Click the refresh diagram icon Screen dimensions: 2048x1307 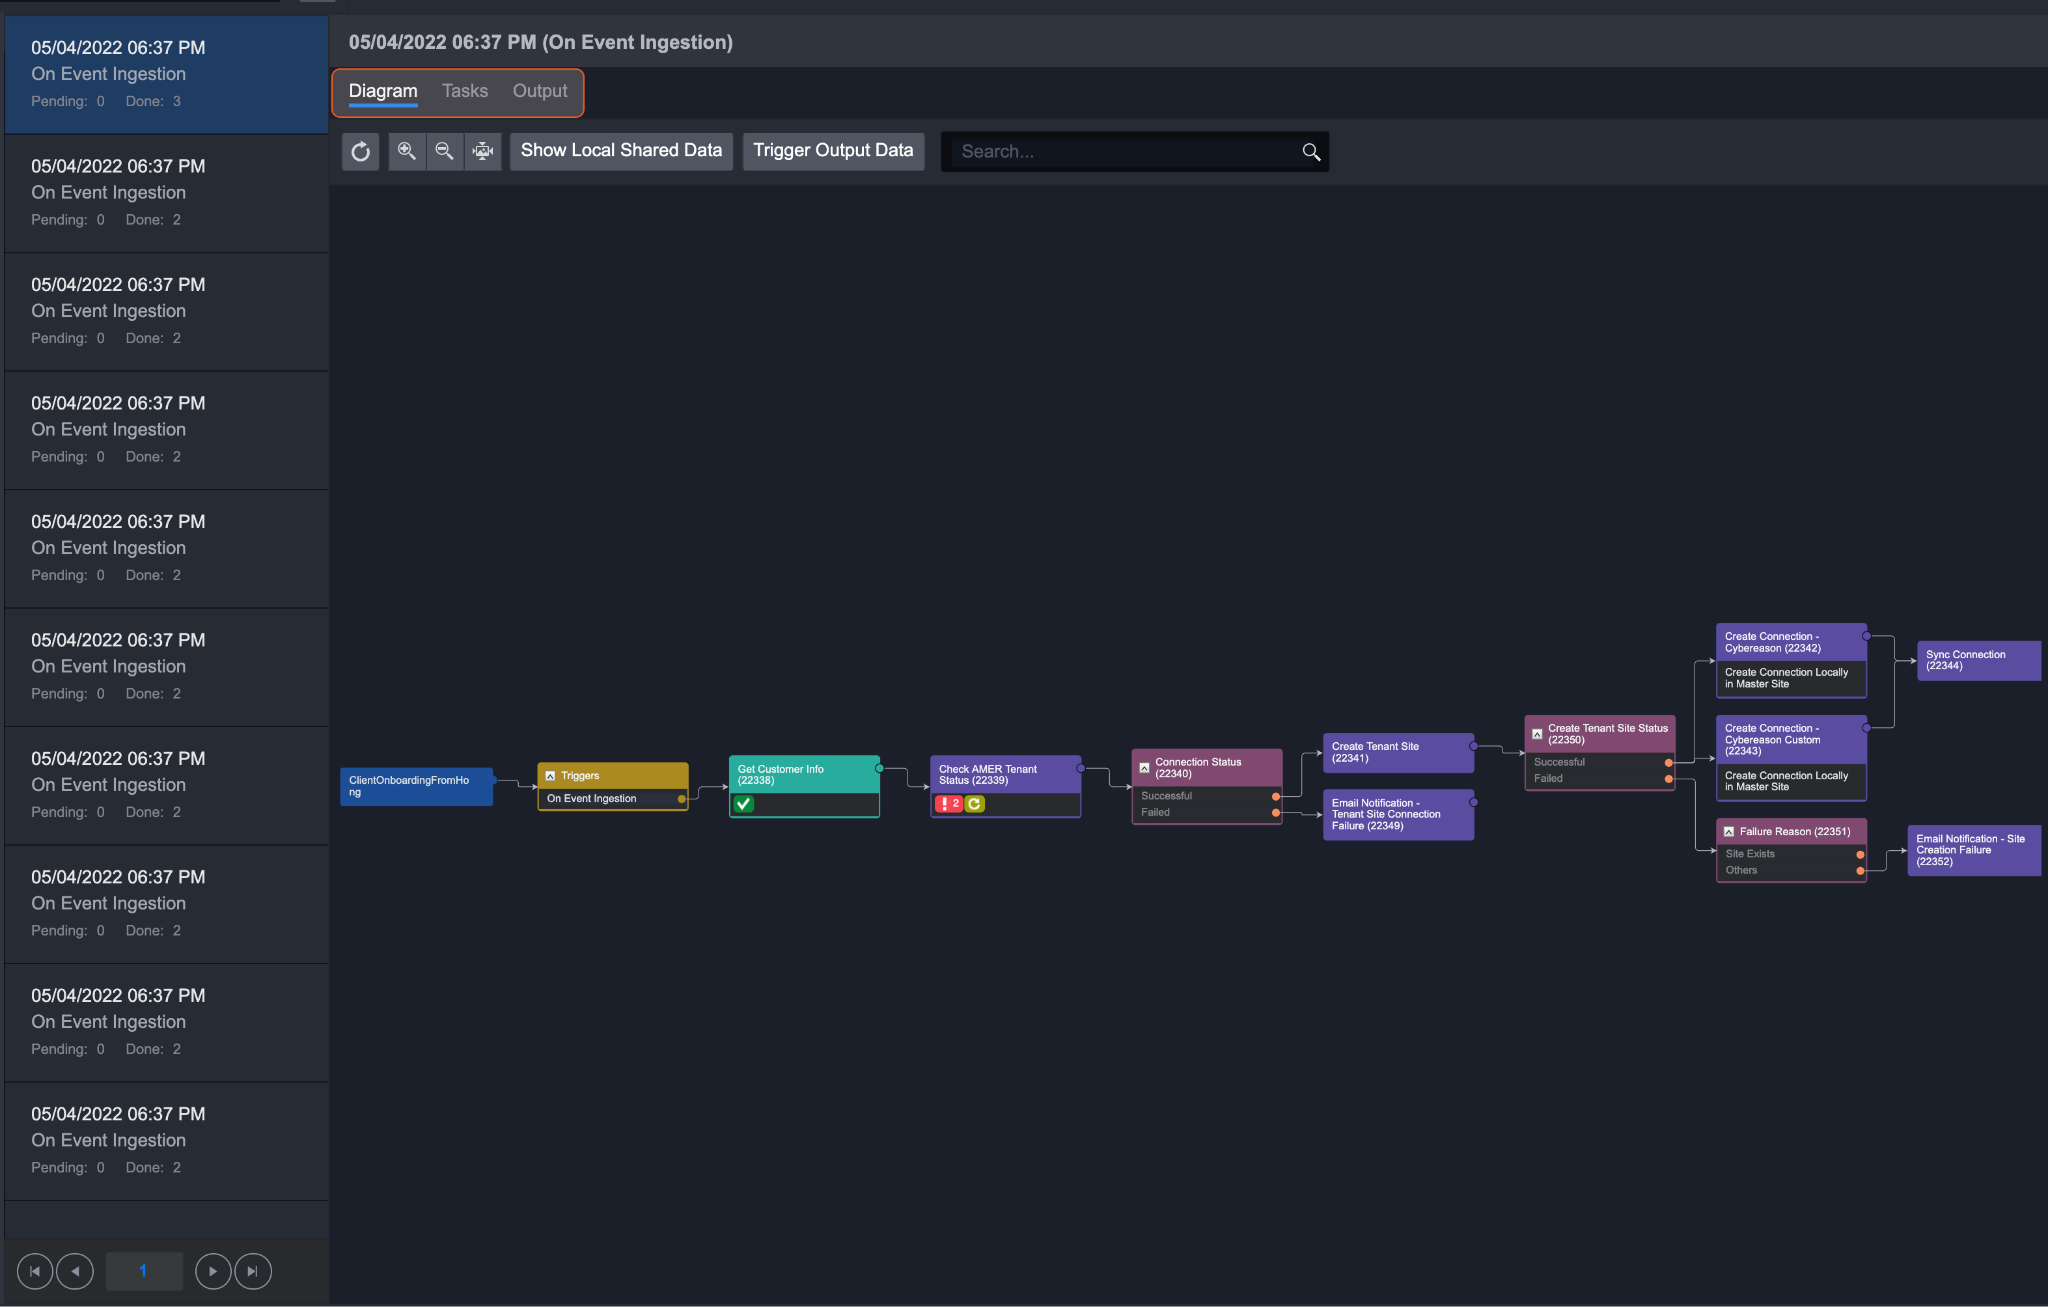point(360,151)
